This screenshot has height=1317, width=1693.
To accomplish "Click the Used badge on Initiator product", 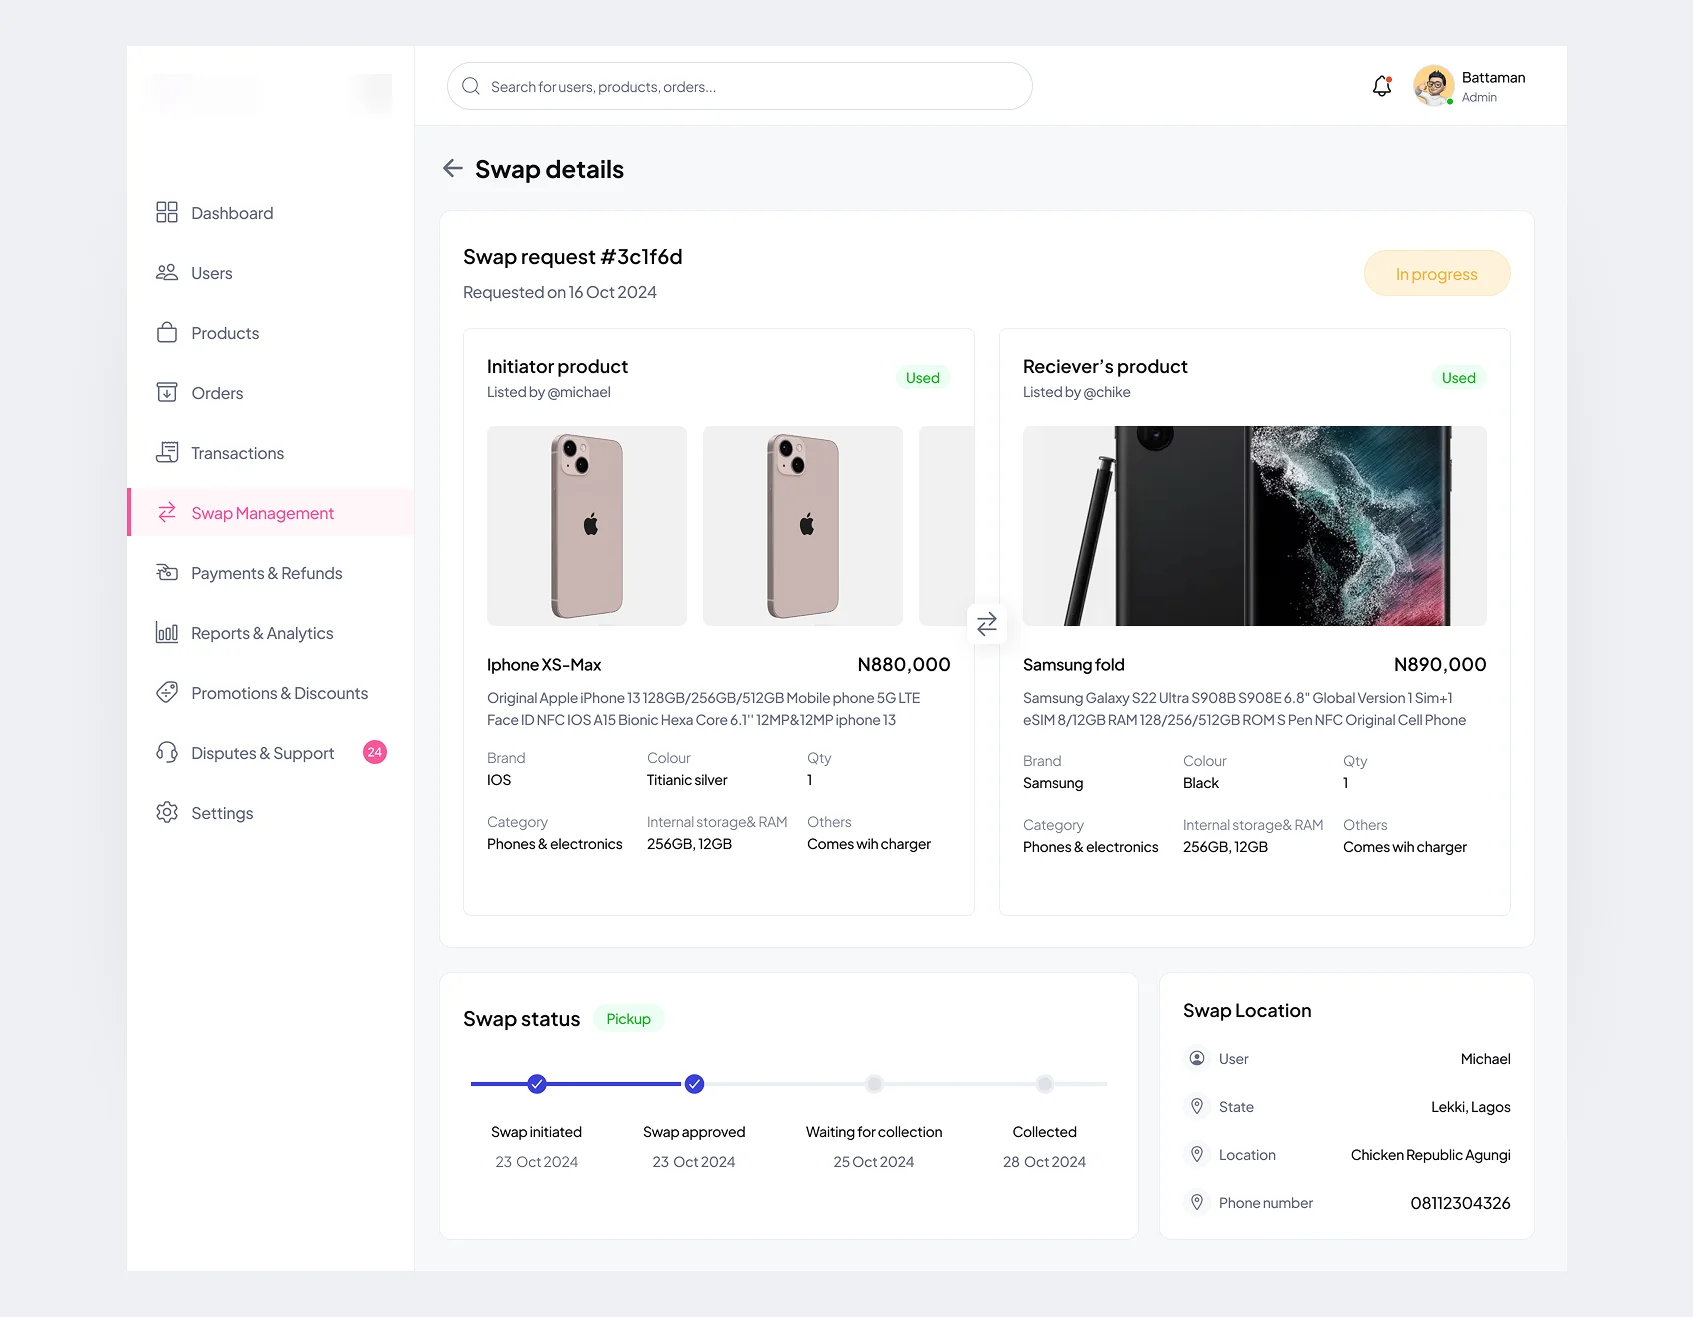I will pyautogui.click(x=922, y=377).
